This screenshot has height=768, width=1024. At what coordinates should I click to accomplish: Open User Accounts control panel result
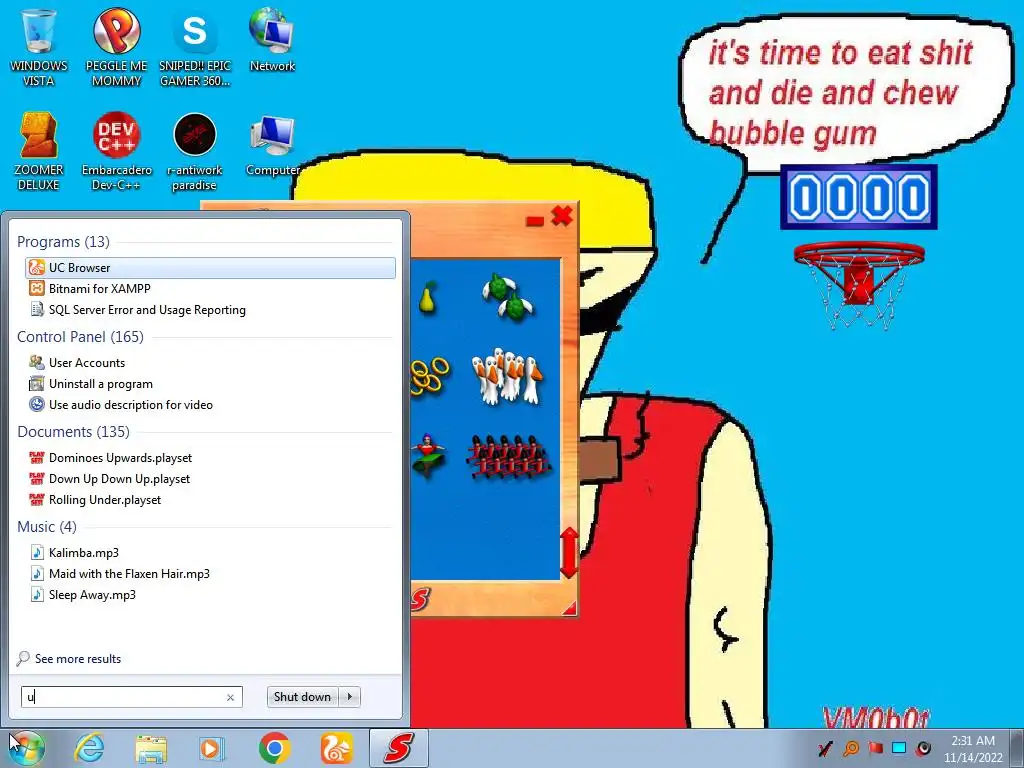coord(210,362)
